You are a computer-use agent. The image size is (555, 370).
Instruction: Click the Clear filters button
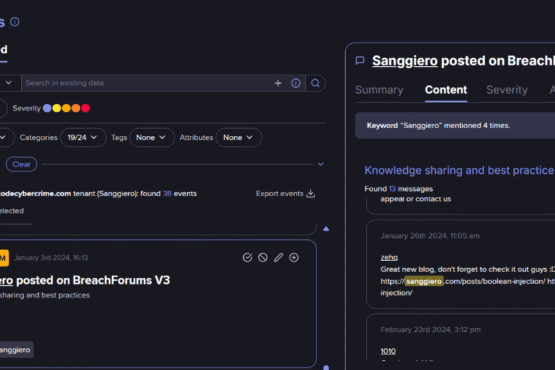point(21,164)
